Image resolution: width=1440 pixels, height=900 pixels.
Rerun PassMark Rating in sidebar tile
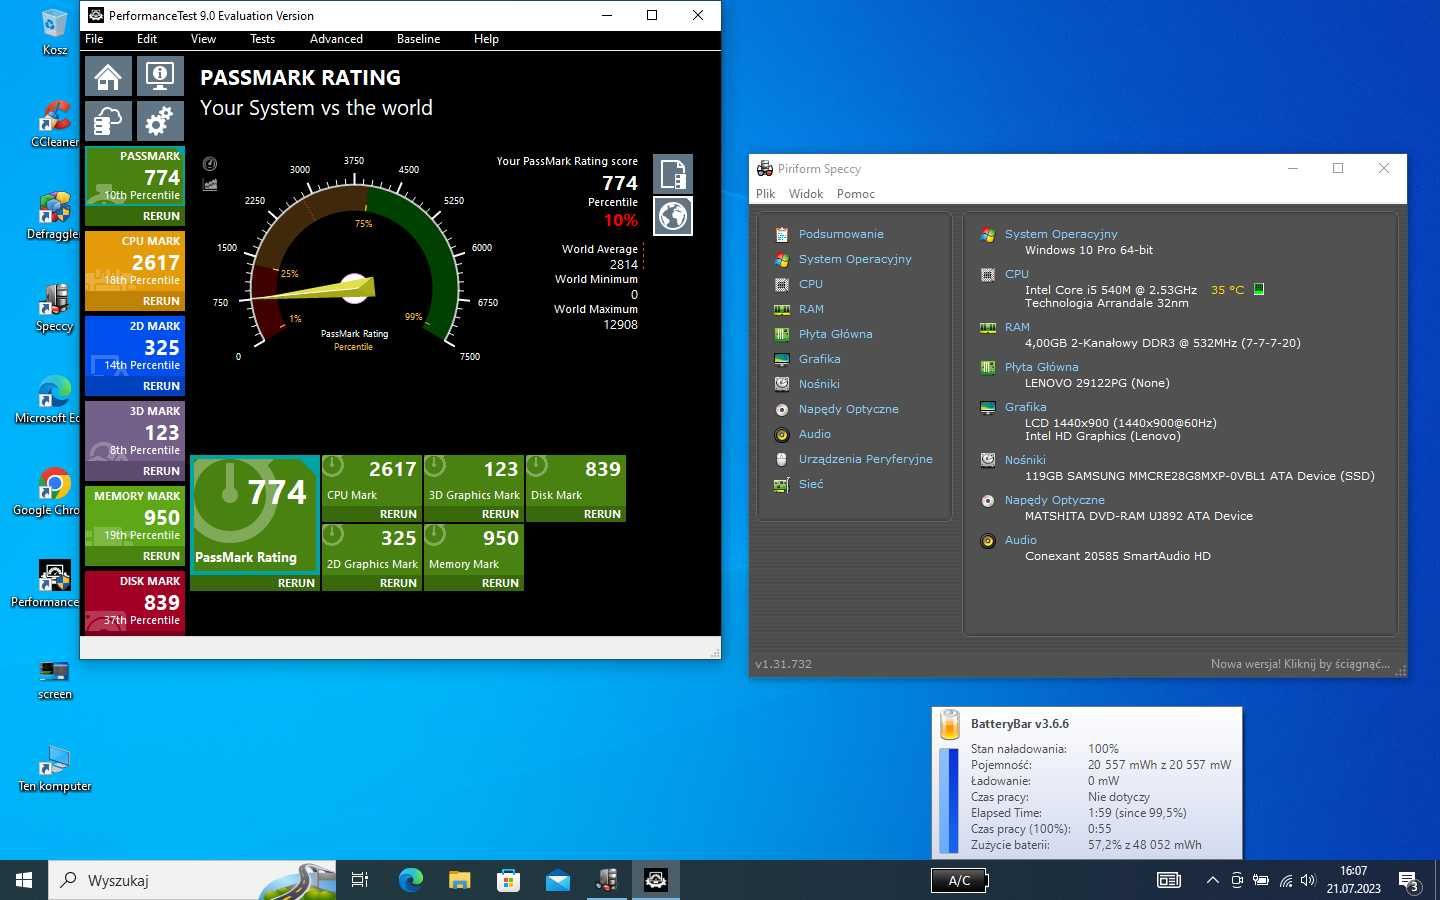pos(161,216)
